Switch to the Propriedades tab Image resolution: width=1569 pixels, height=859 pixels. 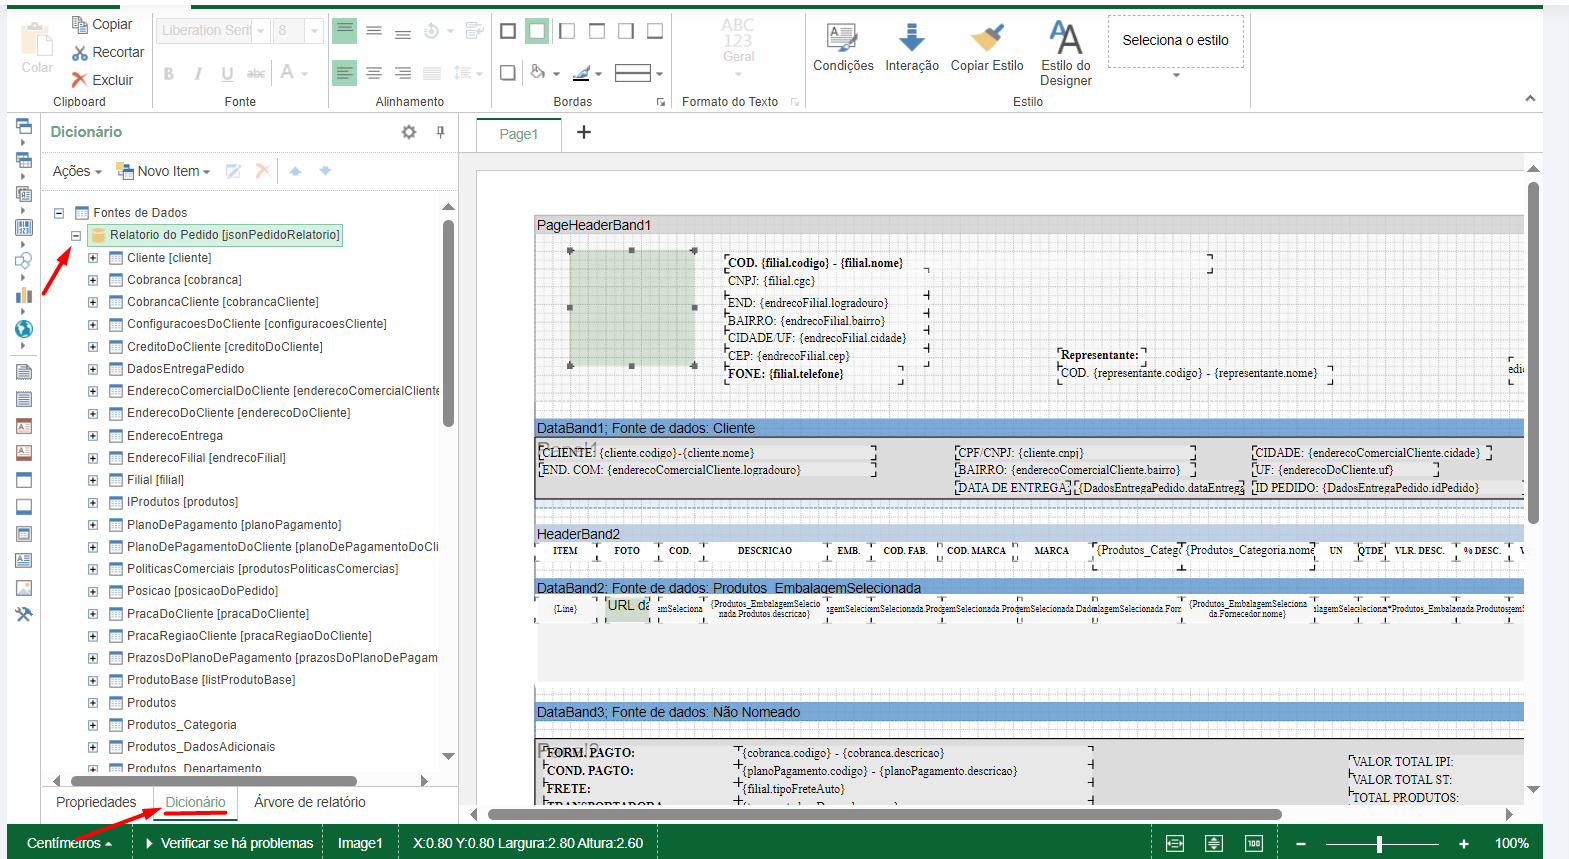96,802
